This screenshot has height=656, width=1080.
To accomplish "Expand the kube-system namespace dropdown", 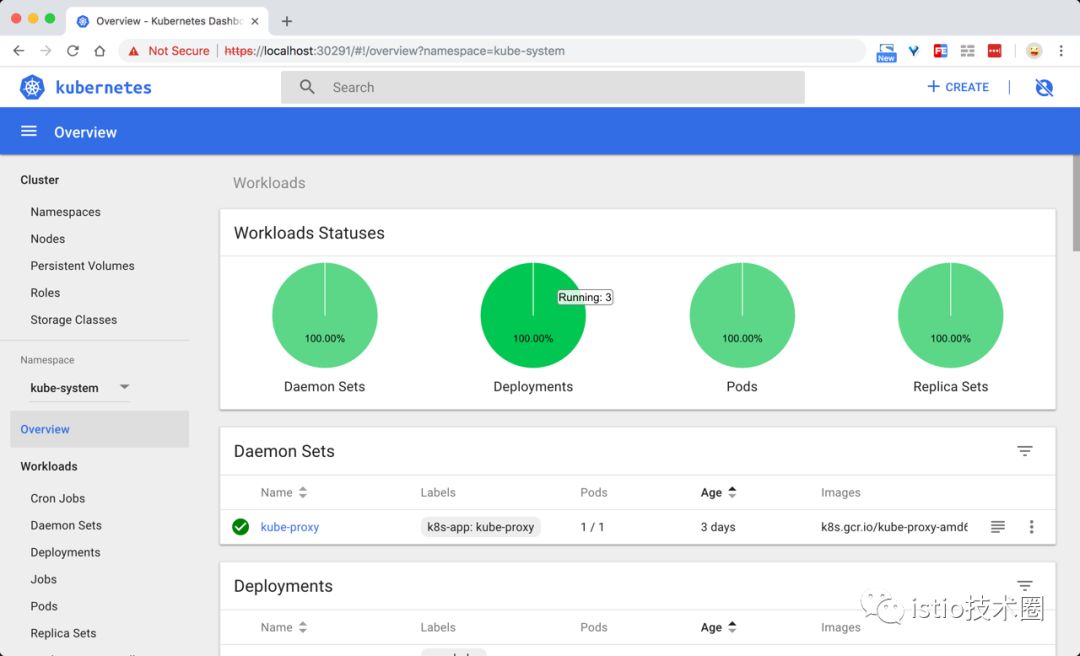I will pos(124,387).
